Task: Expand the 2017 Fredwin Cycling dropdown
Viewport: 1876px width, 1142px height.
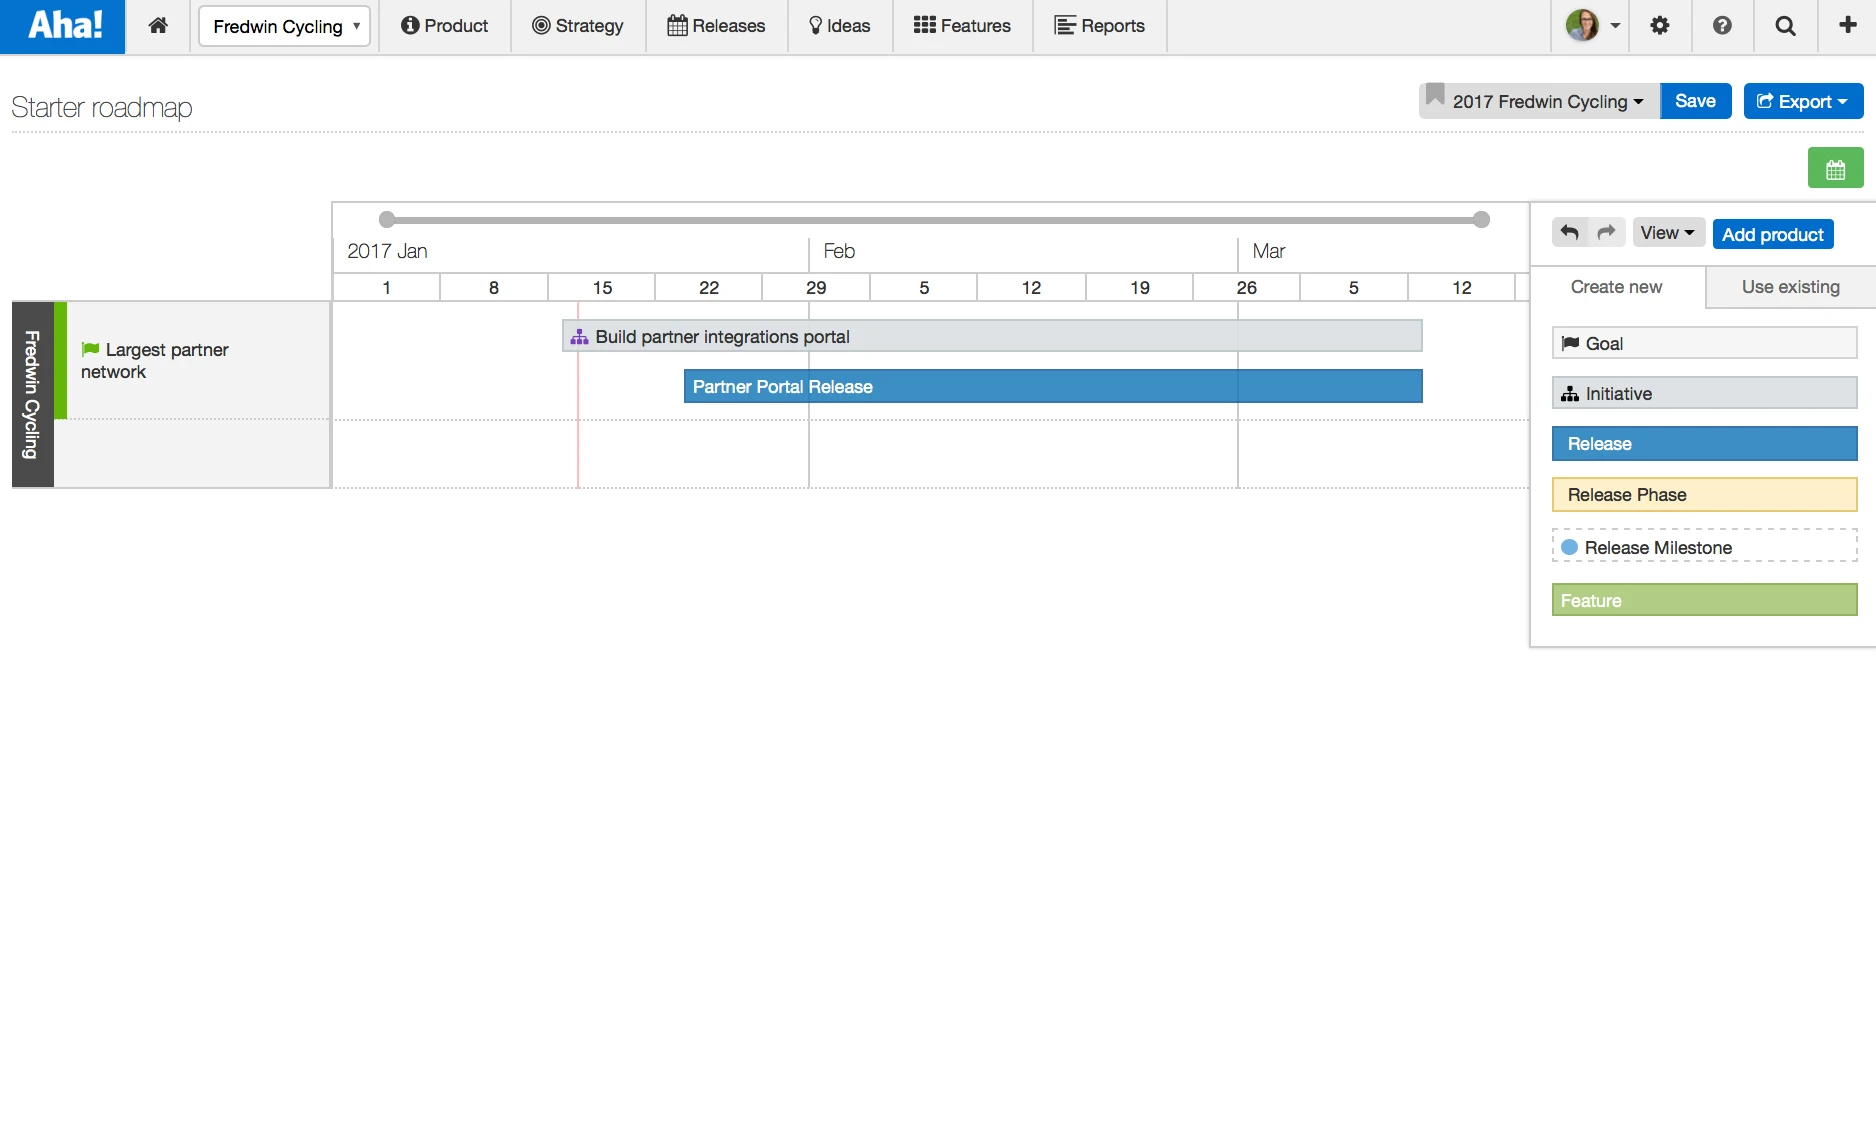Action: click(x=1540, y=101)
